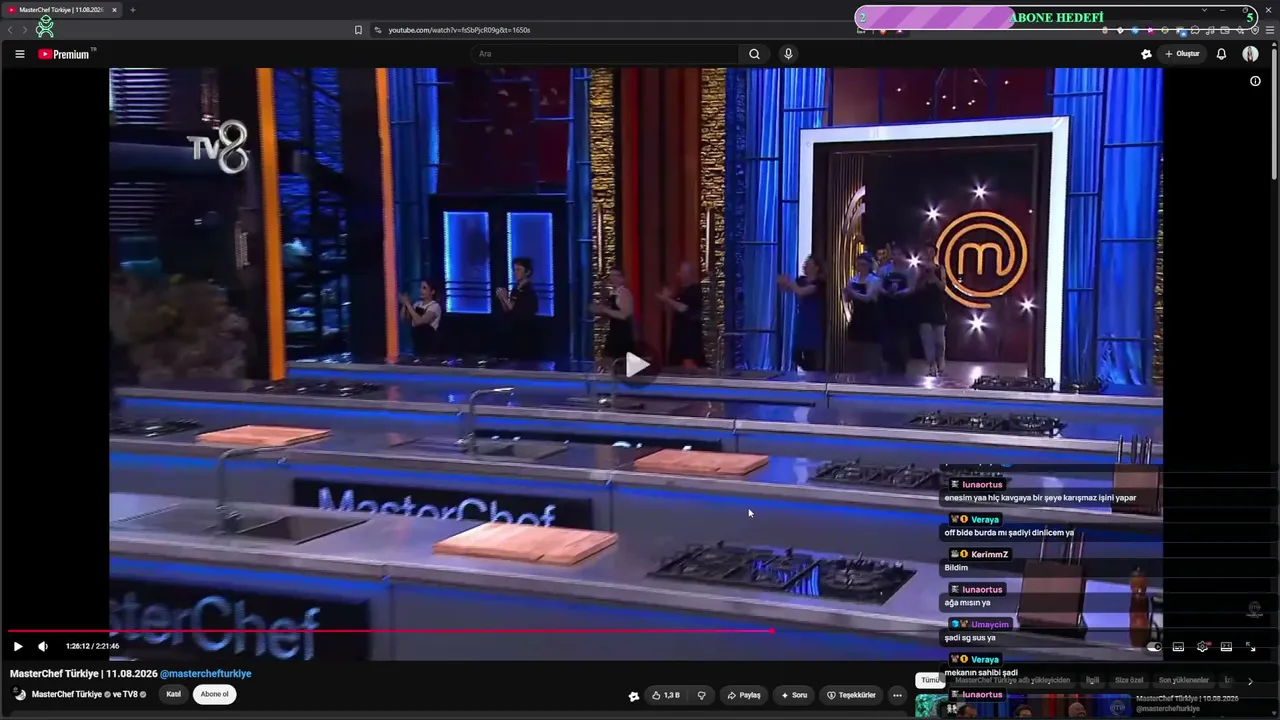Focus the Ara search field

(x=605, y=54)
